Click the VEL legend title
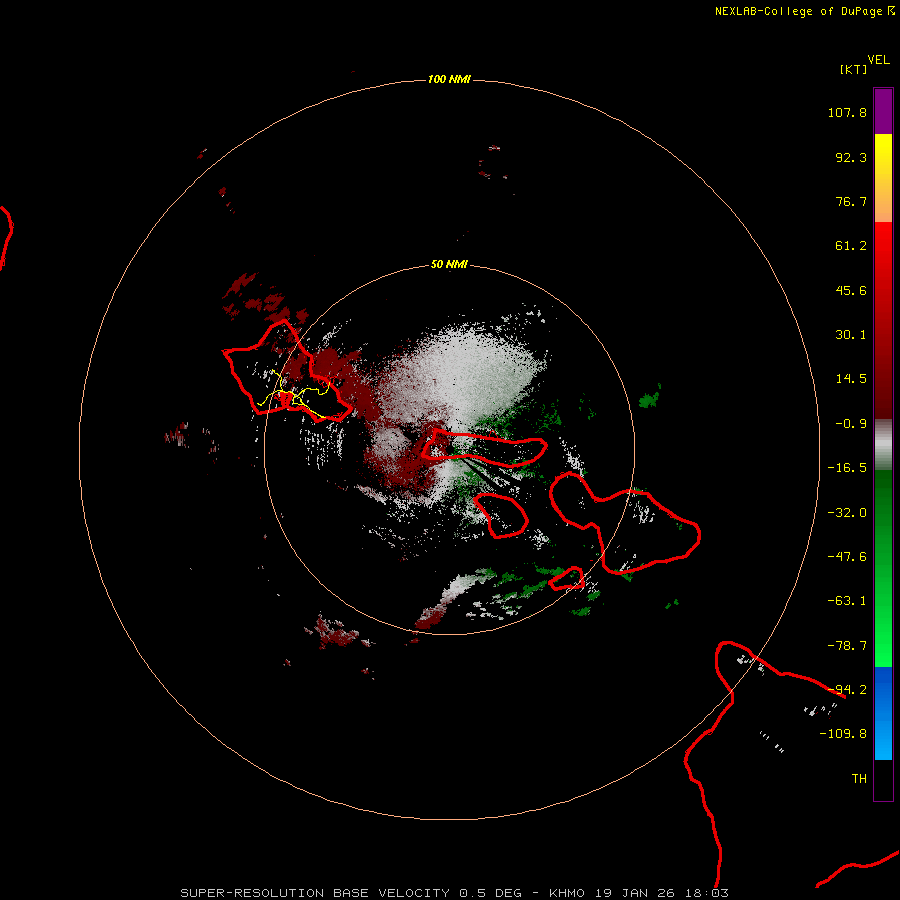This screenshot has width=900, height=900. [878, 60]
